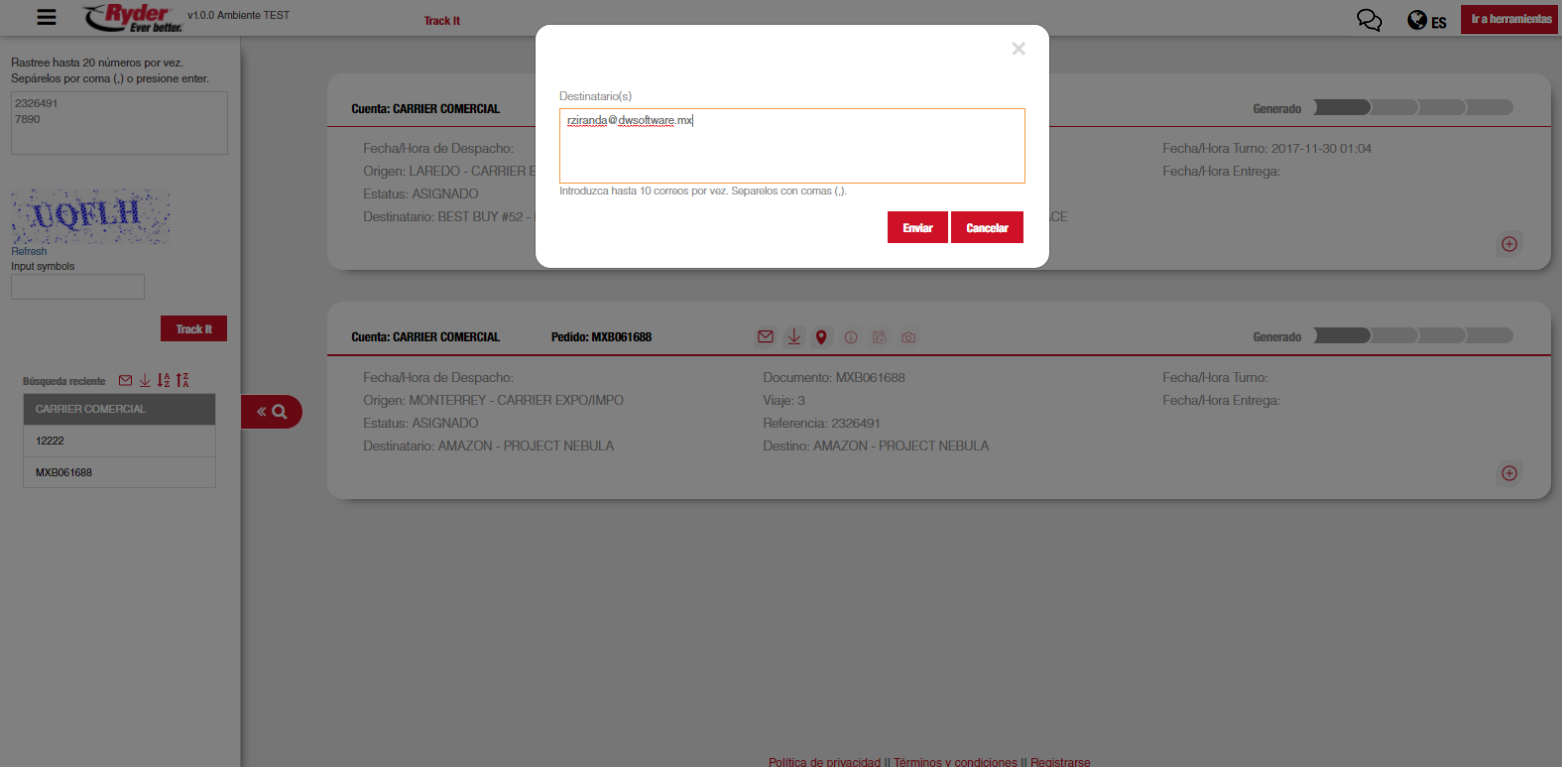Click the calendar check icon for MXB061688
This screenshot has width=1562, height=768.
[x=879, y=338]
